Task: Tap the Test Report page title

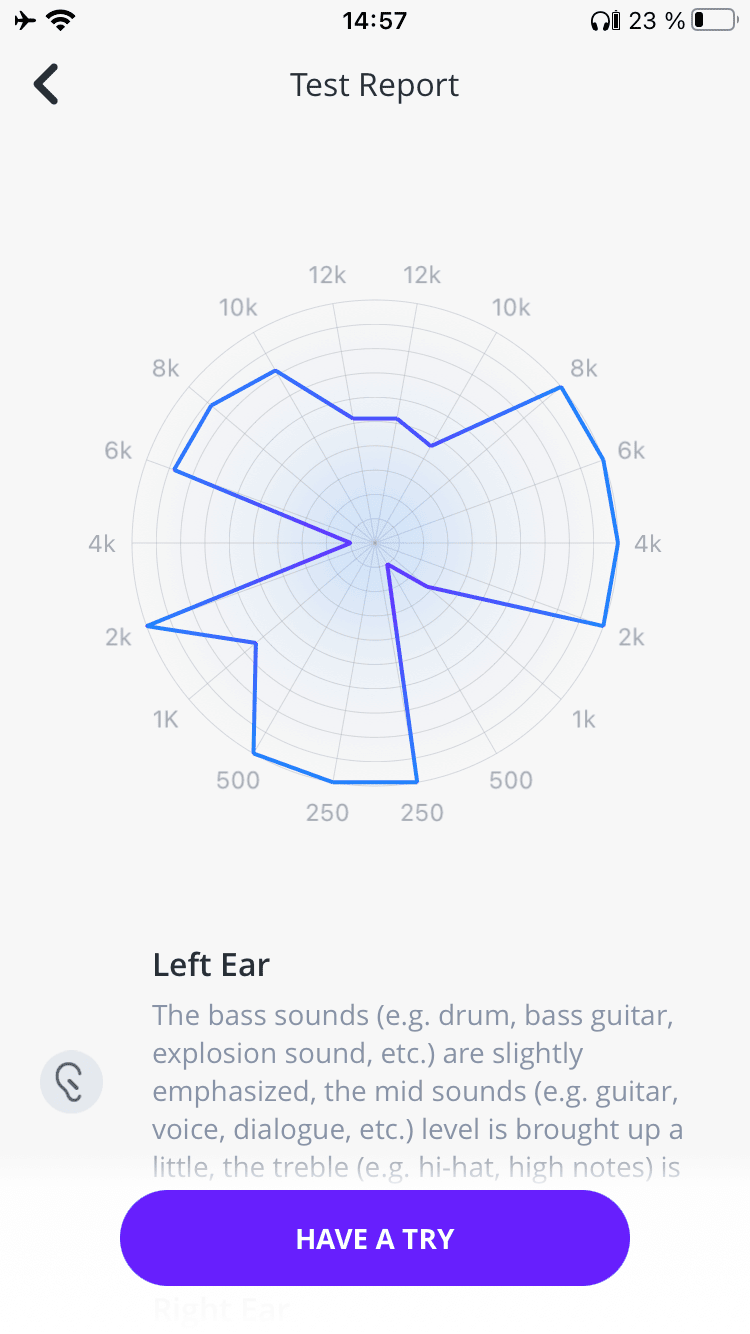Action: point(374,85)
